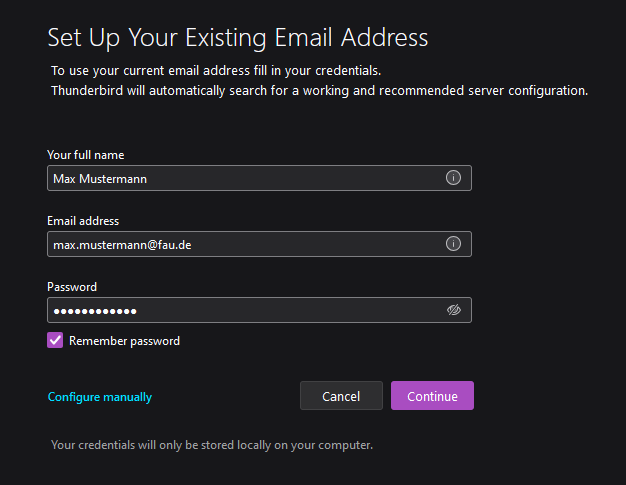Show password using the crossed-eye icon
Screen dimensions: 626x485
coord(453,310)
